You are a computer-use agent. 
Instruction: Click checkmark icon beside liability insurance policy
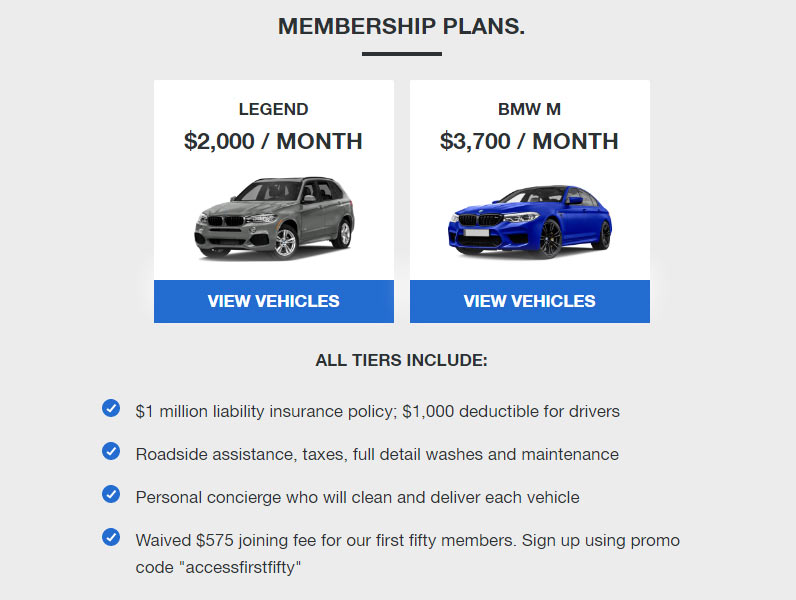111,408
